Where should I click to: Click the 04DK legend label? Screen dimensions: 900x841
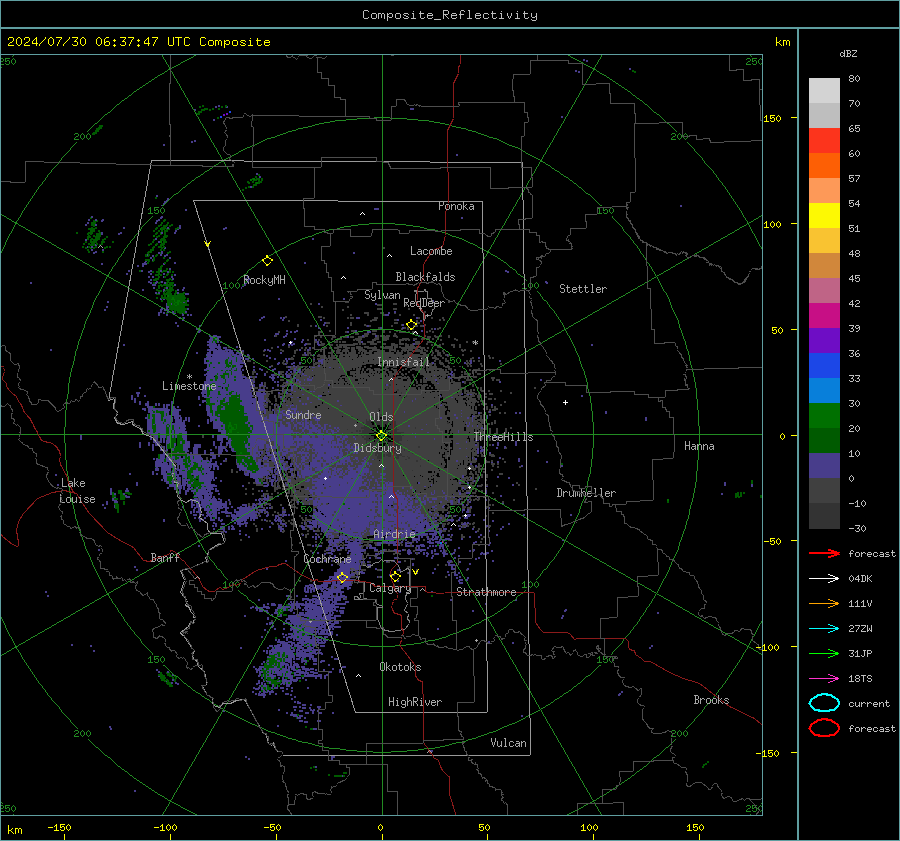(860, 579)
